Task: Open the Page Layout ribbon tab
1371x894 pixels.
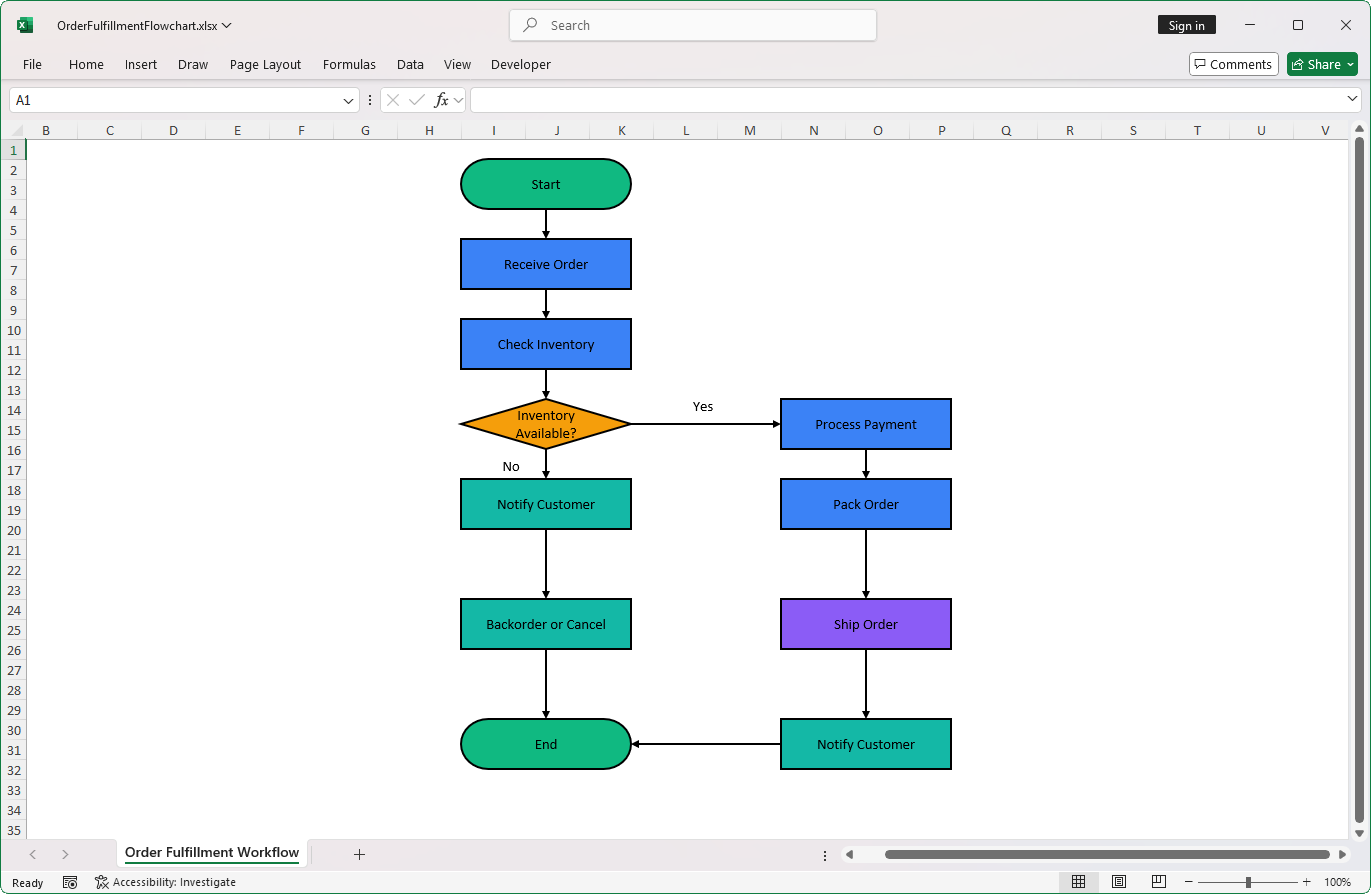Action: coord(265,64)
